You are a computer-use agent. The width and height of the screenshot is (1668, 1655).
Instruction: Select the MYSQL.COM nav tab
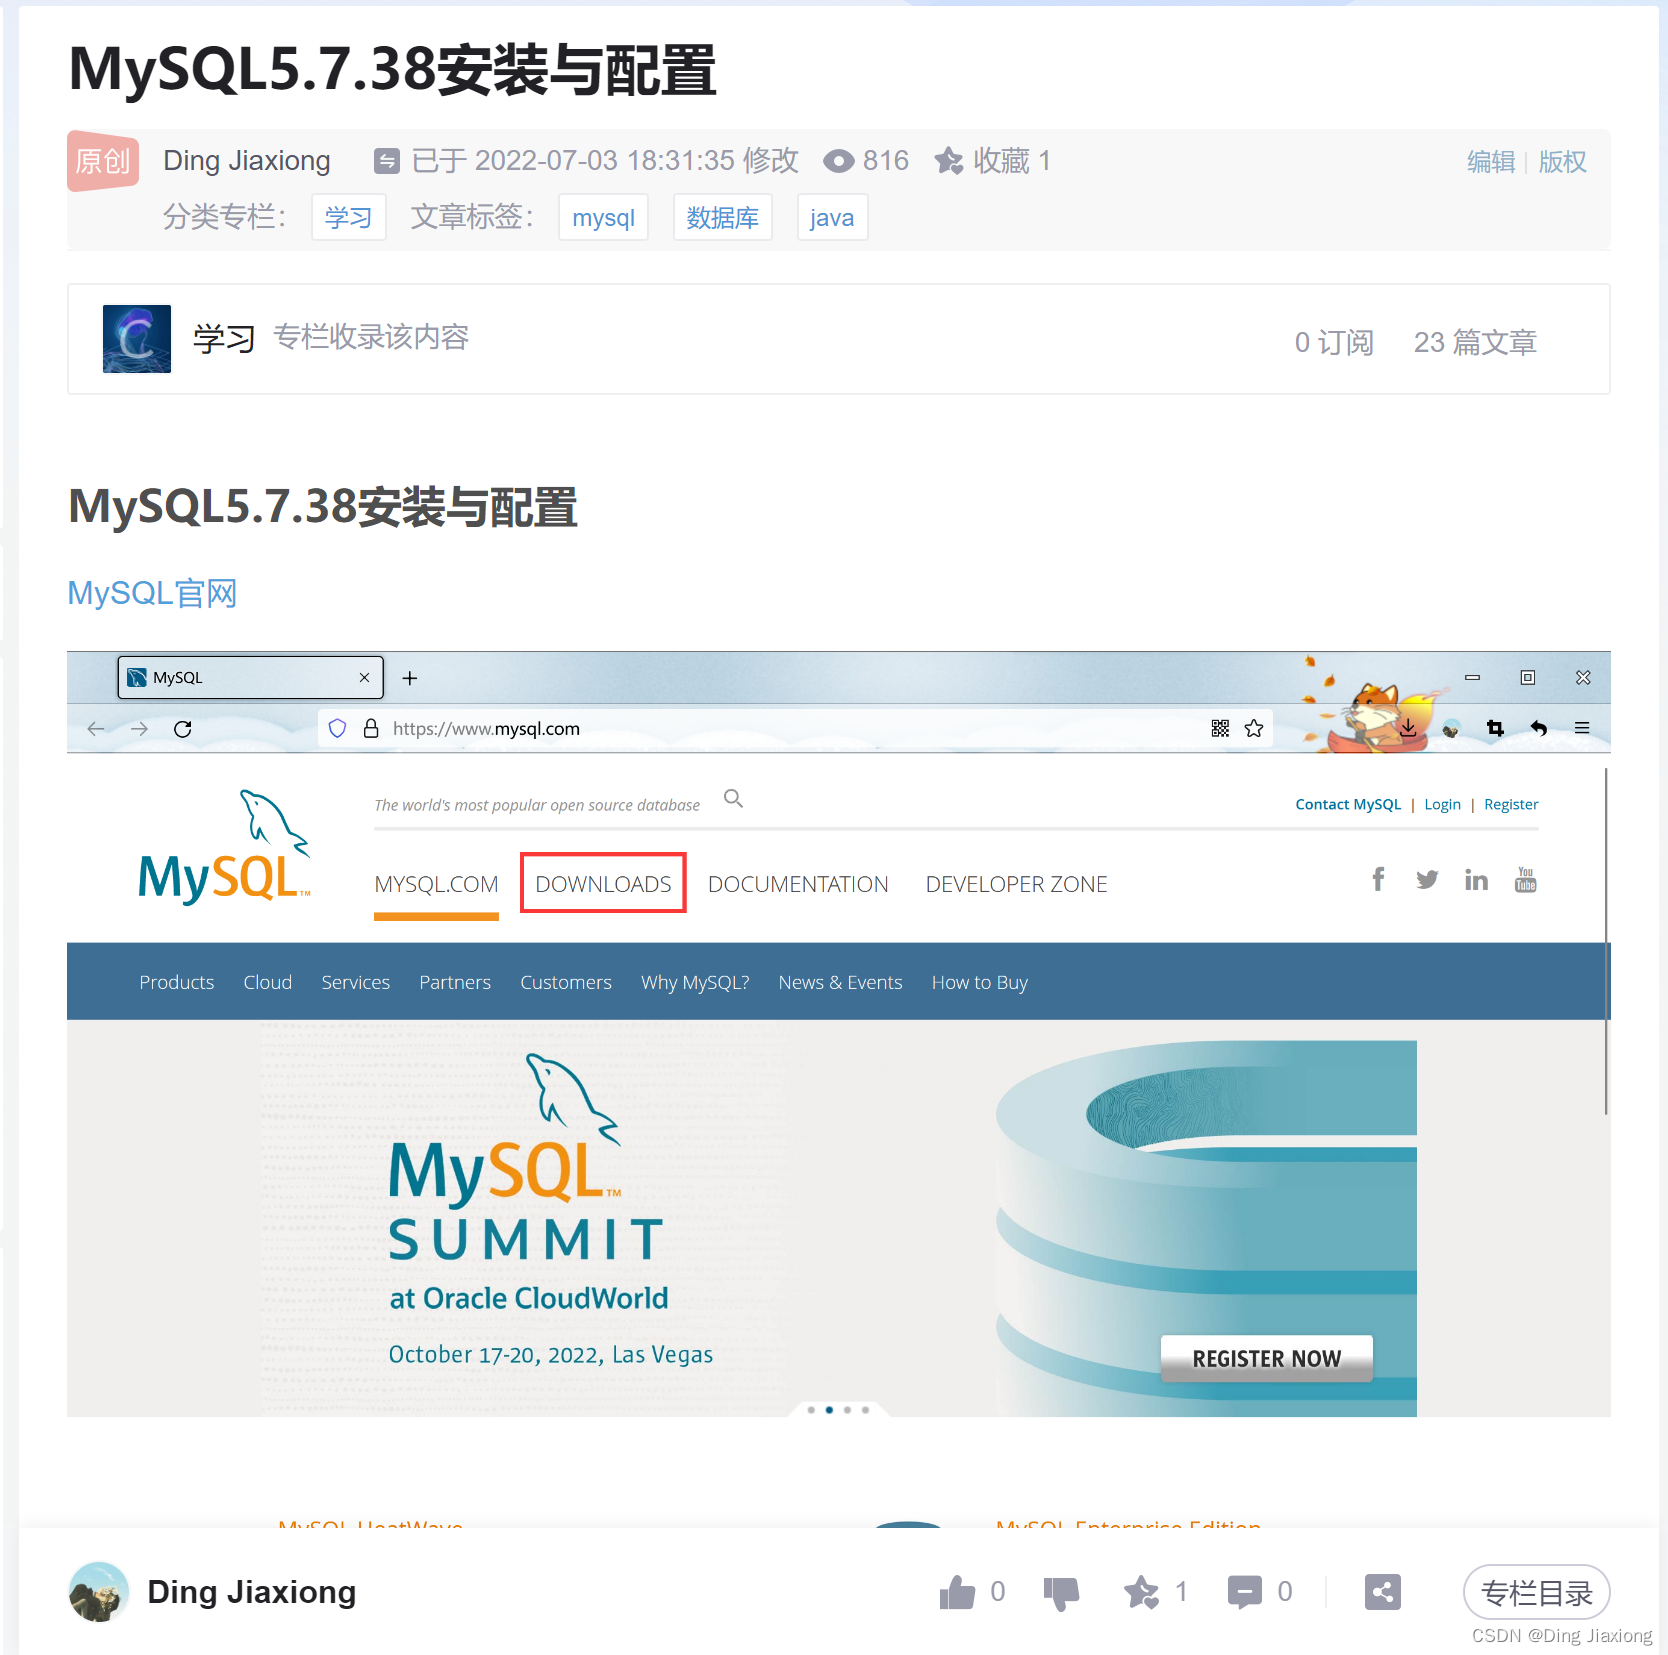click(x=436, y=884)
